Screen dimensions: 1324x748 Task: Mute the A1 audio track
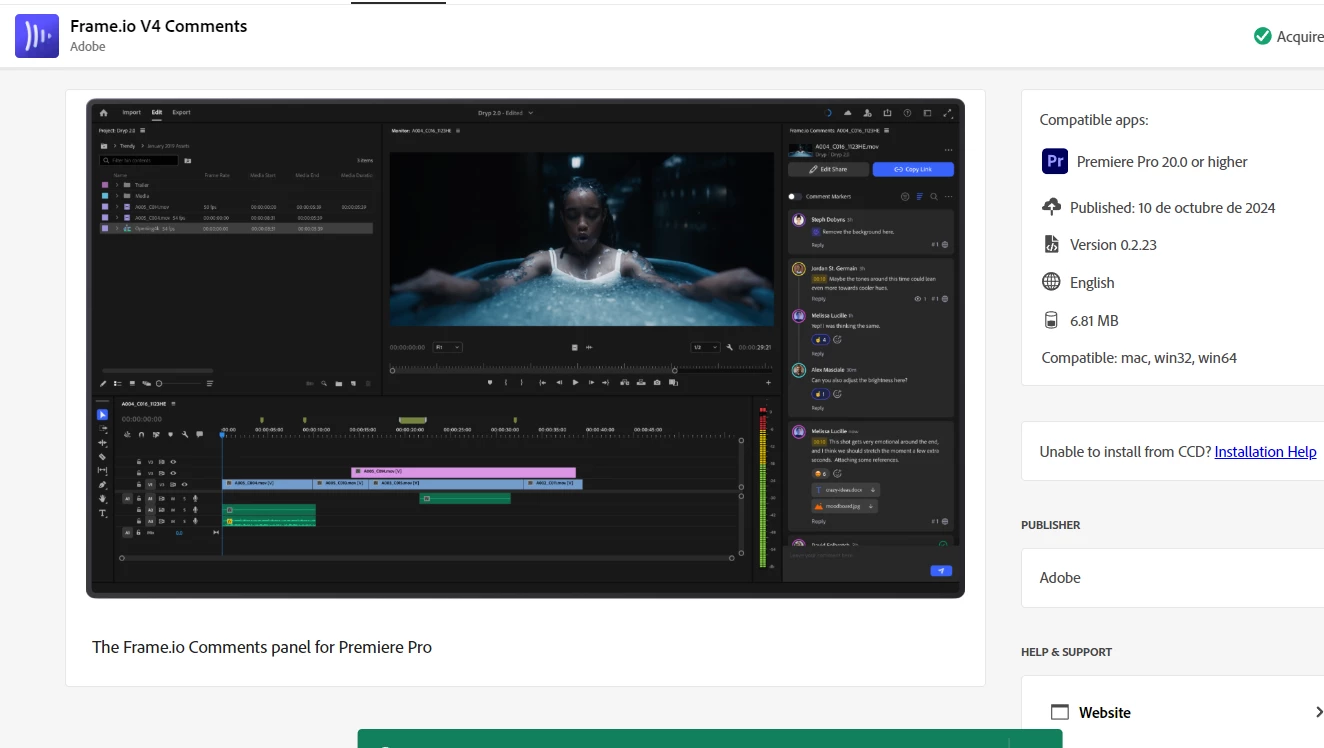pos(173,498)
